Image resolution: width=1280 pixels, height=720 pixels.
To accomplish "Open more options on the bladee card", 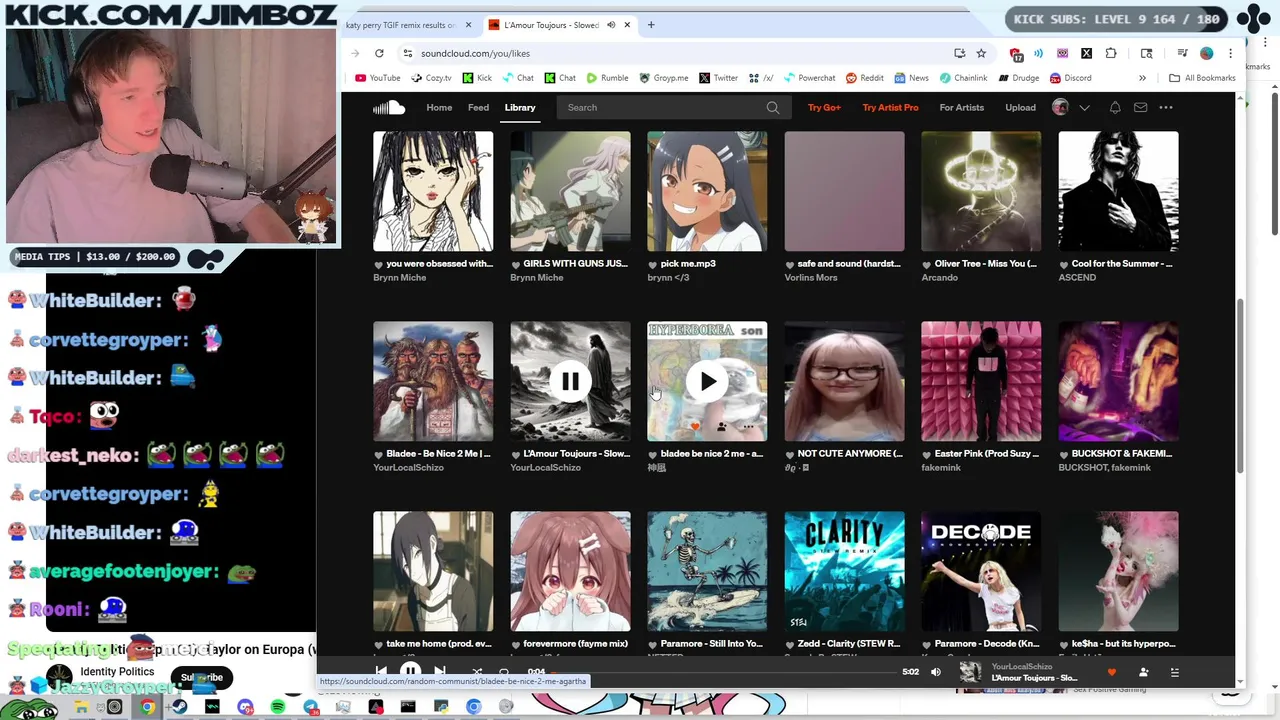I will (x=748, y=427).
